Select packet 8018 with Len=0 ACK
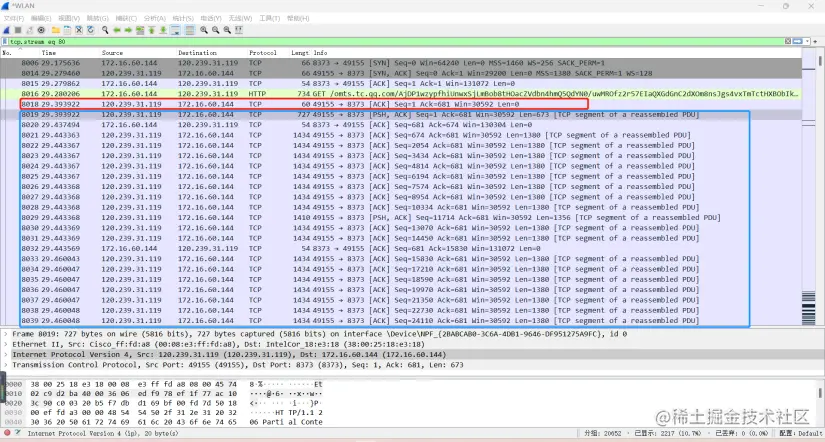 pos(401,104)
